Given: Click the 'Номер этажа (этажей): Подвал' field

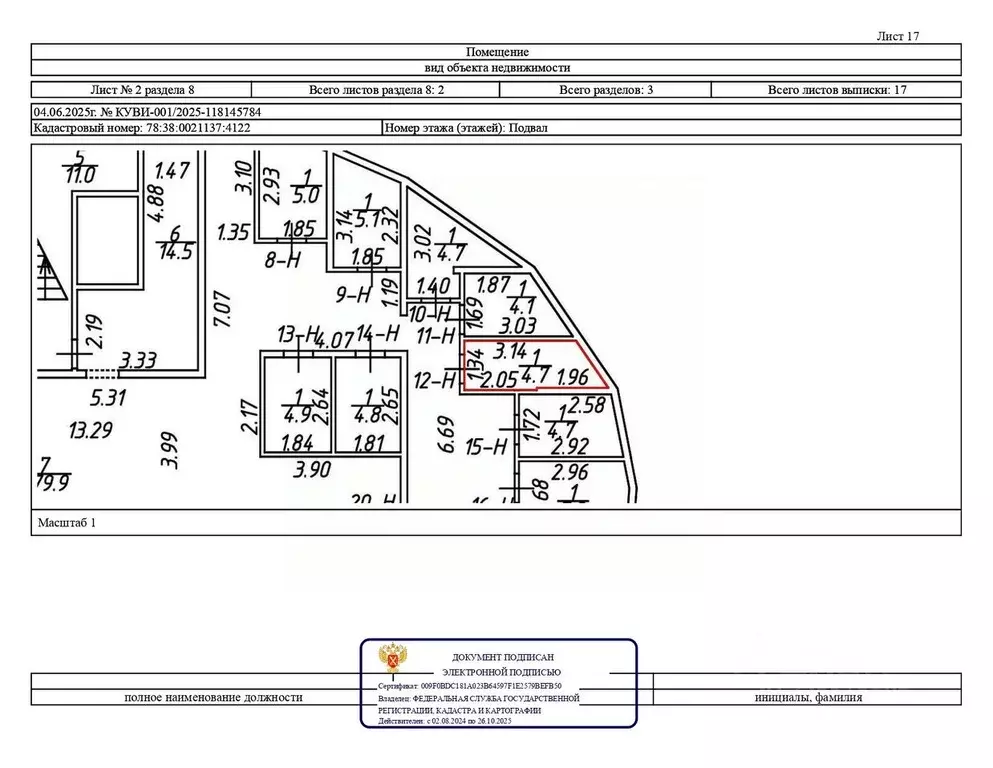Looking at the screenshot, I should (x=466, y=128).
